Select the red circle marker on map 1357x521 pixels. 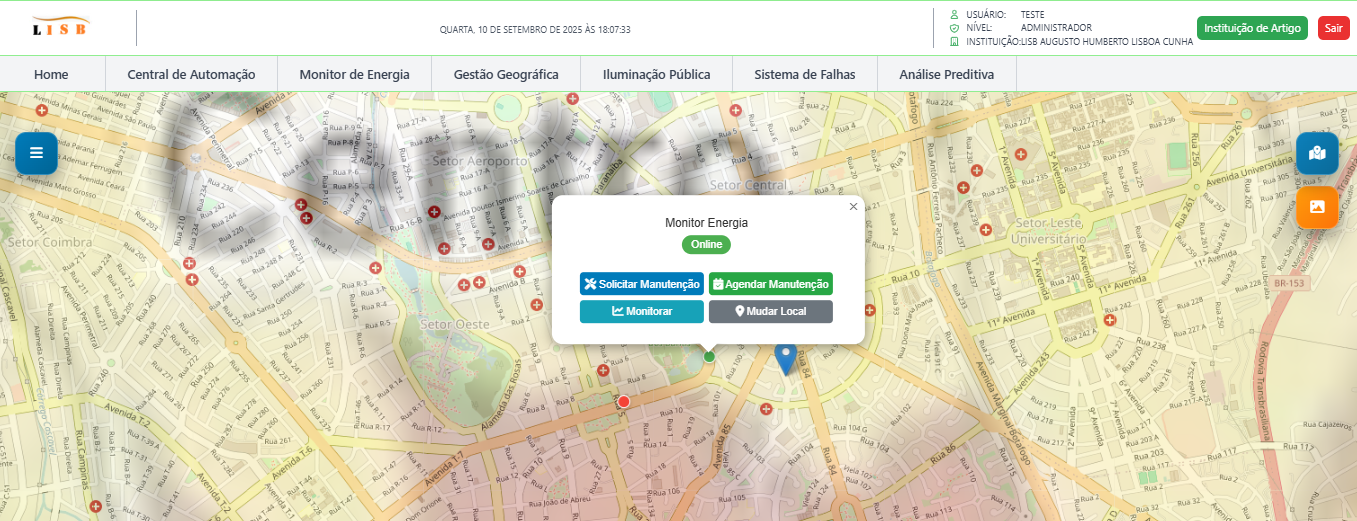624,402
